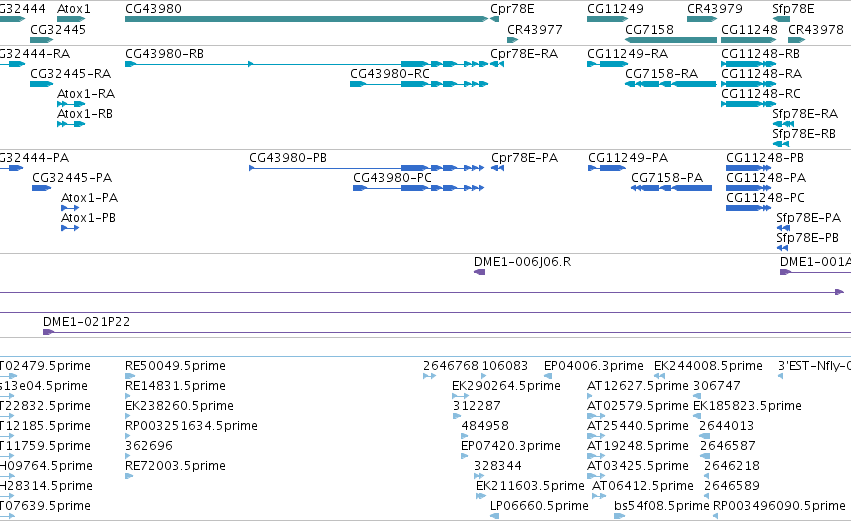Select the EK244008.5prime EST label
The width and height of the screenshot is (851, 521).
pos(708,366)
